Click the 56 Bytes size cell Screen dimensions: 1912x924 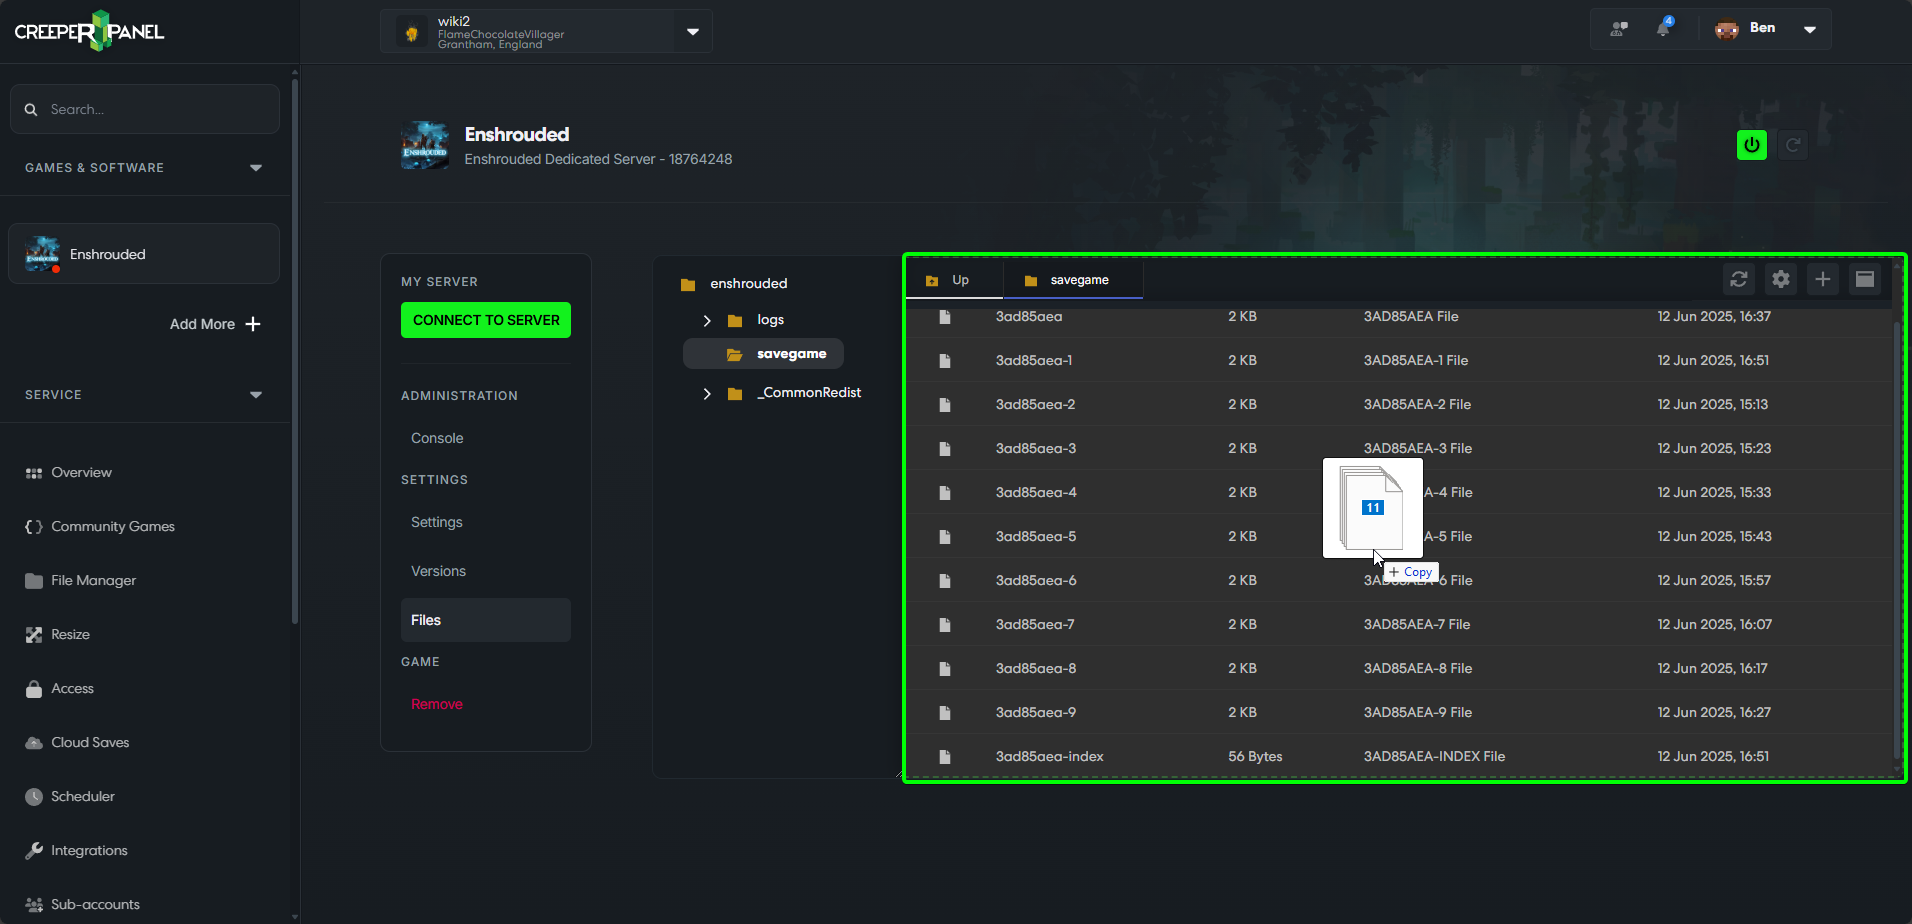pos(1255,756)
